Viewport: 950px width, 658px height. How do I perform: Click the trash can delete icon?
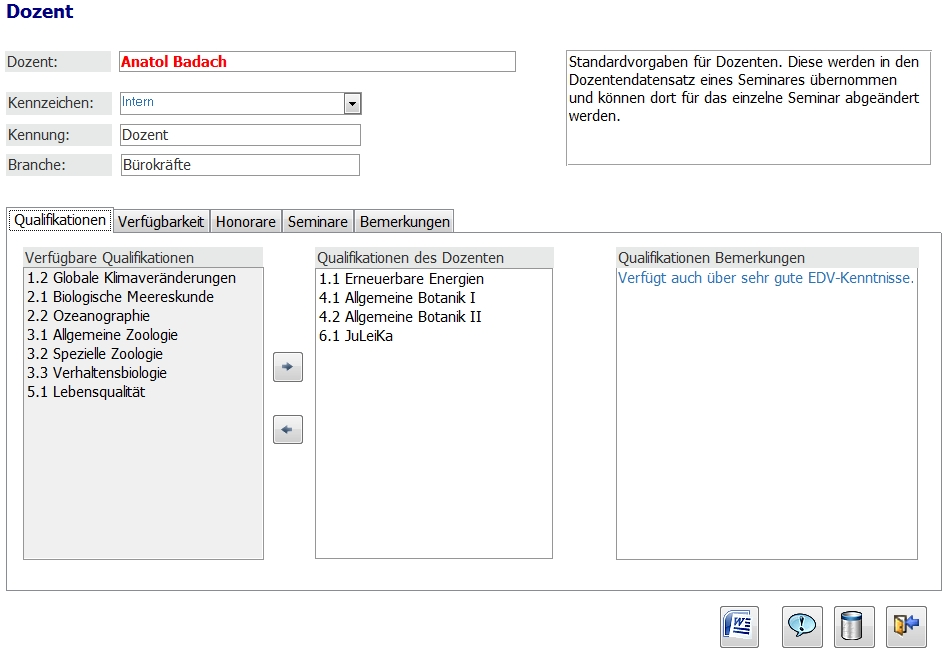pos(853,626)
